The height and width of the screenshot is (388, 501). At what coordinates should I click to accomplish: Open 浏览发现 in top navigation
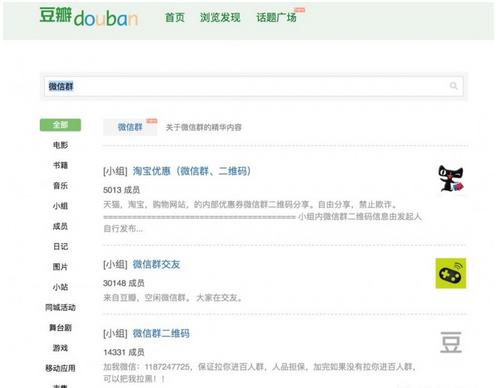[220, 17]
